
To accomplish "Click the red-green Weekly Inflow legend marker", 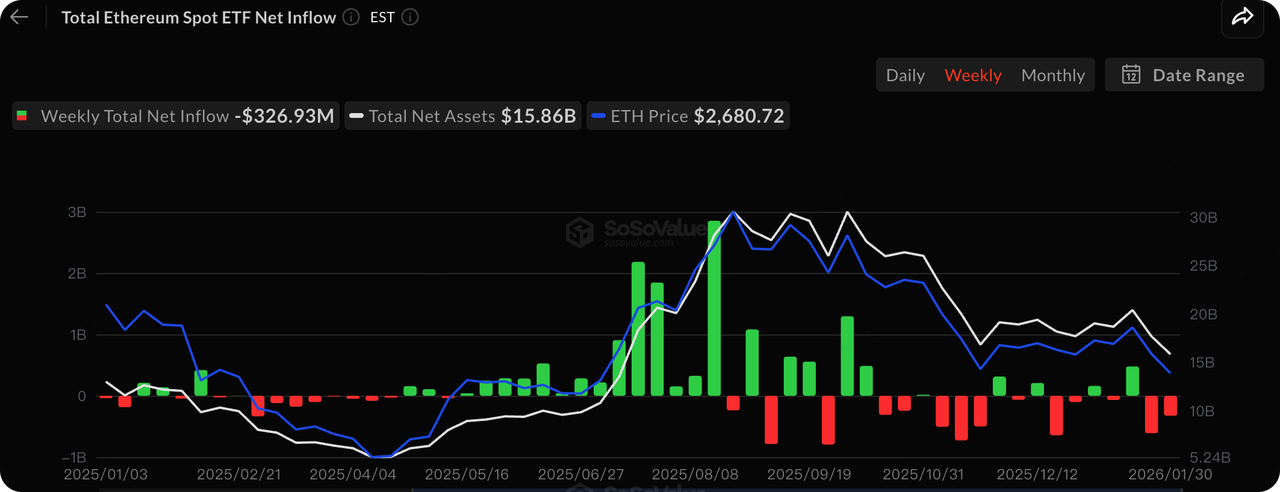I will click(20, 116).
